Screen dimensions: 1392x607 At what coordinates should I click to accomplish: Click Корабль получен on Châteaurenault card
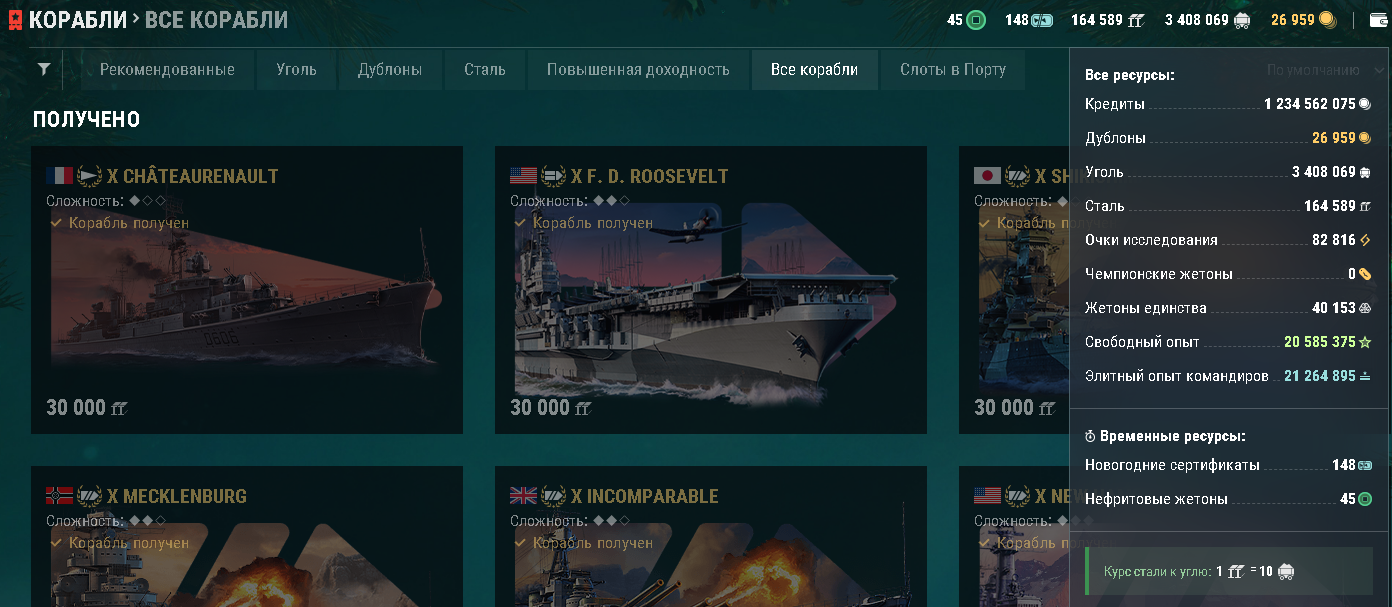(x=128, y=223)
